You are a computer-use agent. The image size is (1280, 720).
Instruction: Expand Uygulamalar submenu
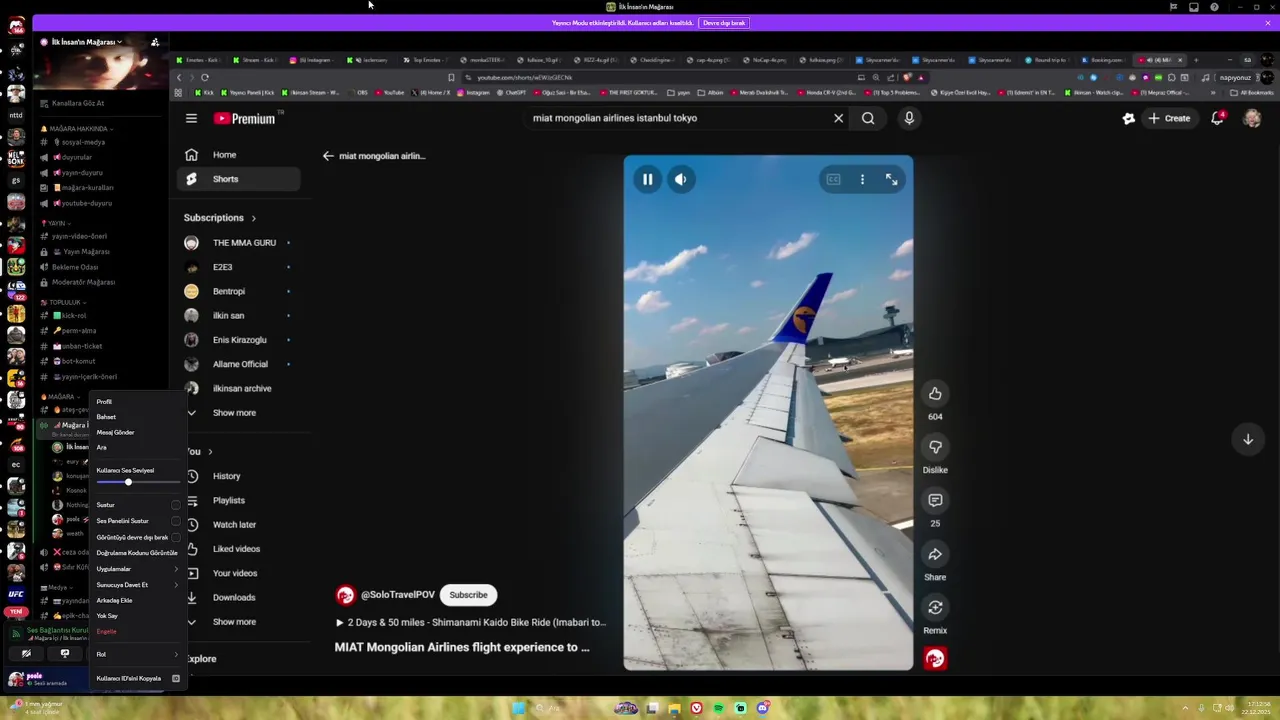[137, 569]
